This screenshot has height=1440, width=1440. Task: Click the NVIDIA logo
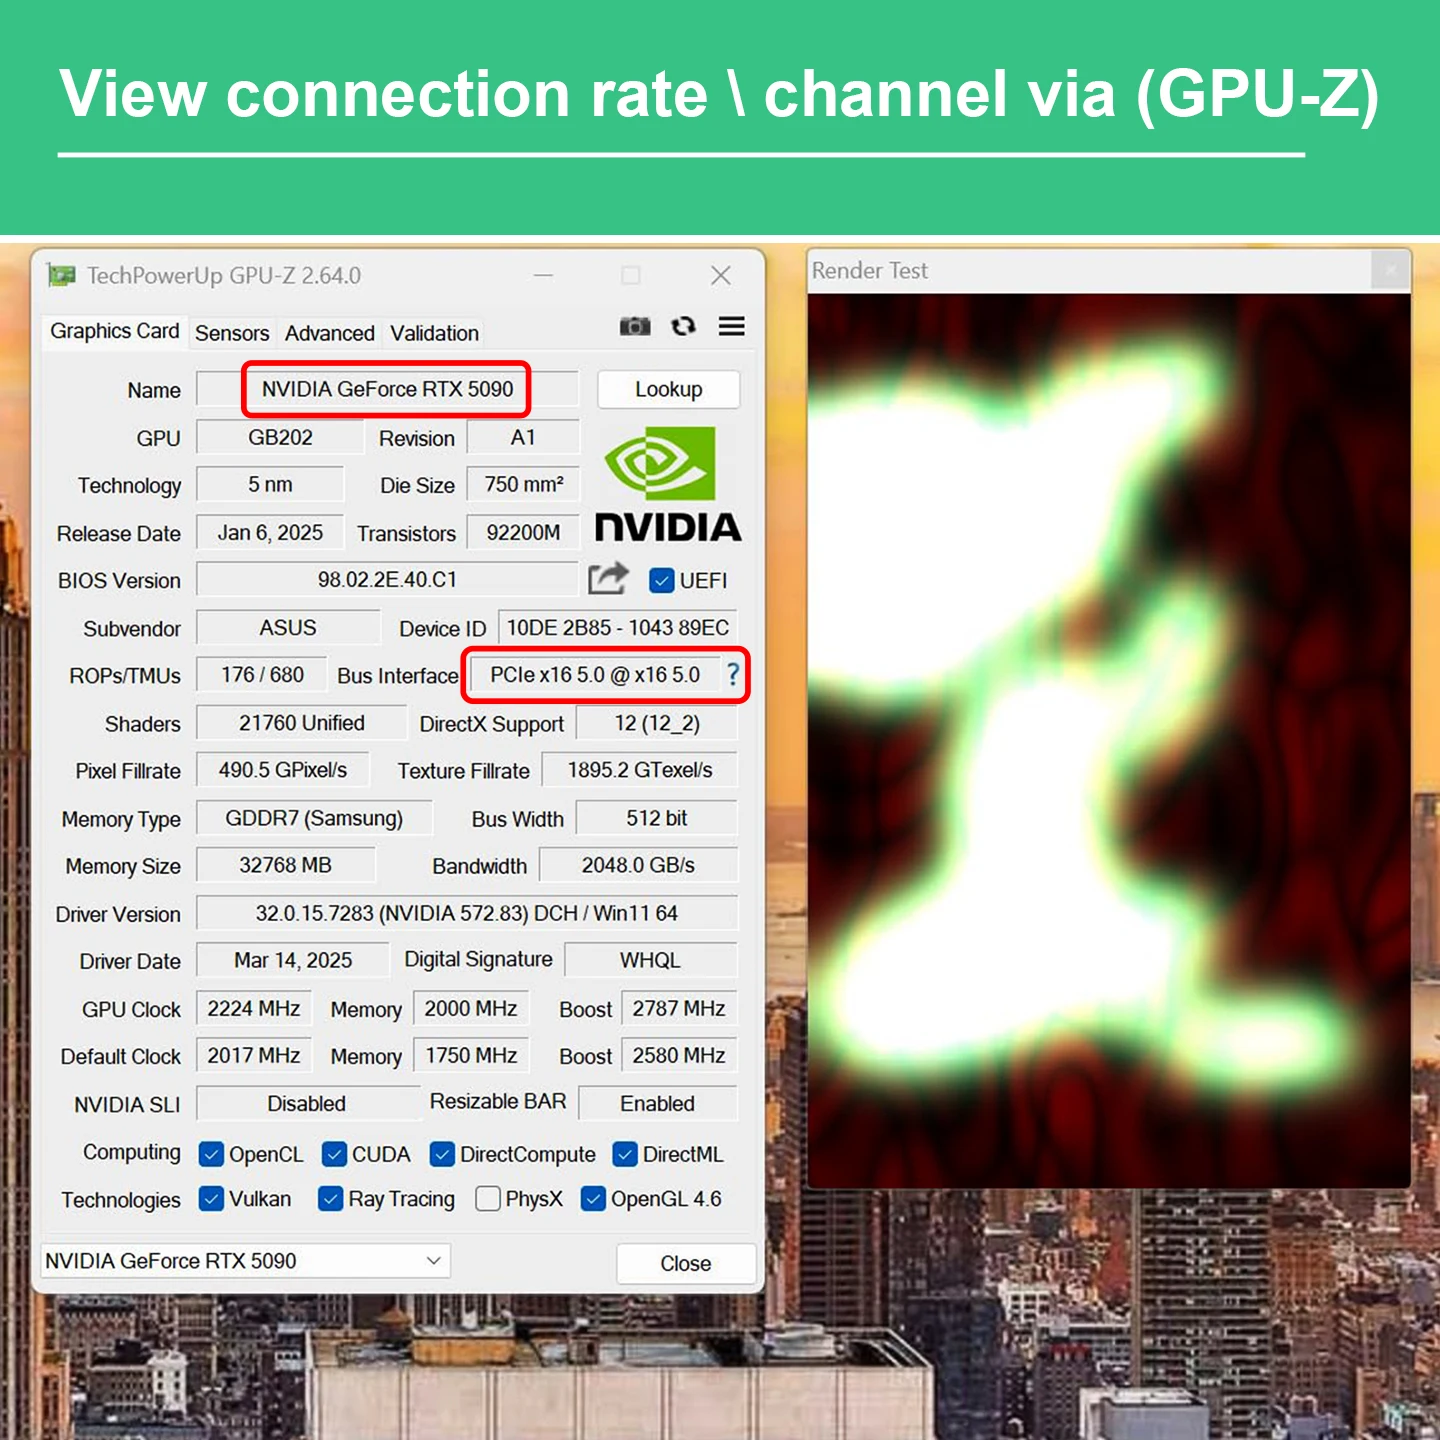(x=668, y=484)
